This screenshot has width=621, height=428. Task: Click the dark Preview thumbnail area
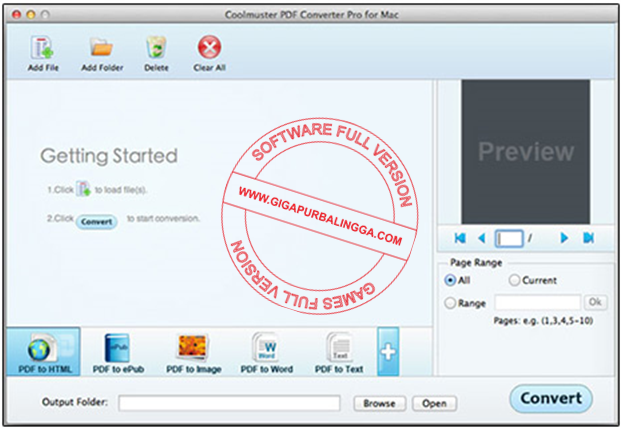pyautogui.click(x=526, y=152)
